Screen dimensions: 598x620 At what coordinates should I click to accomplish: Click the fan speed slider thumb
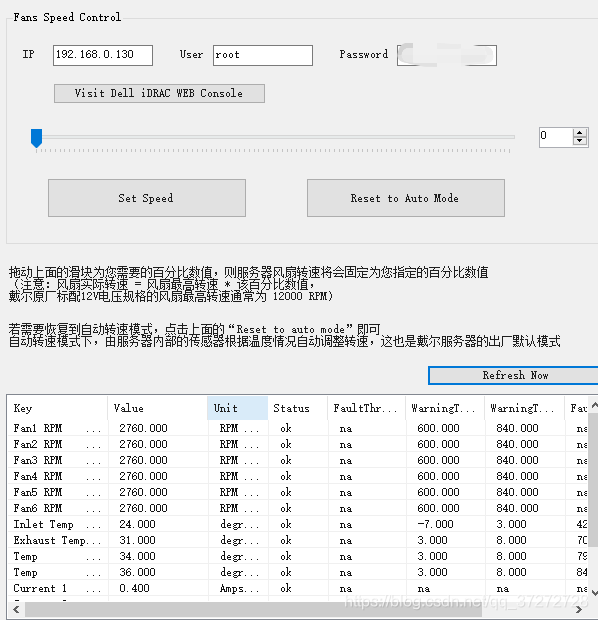[36, 138]
